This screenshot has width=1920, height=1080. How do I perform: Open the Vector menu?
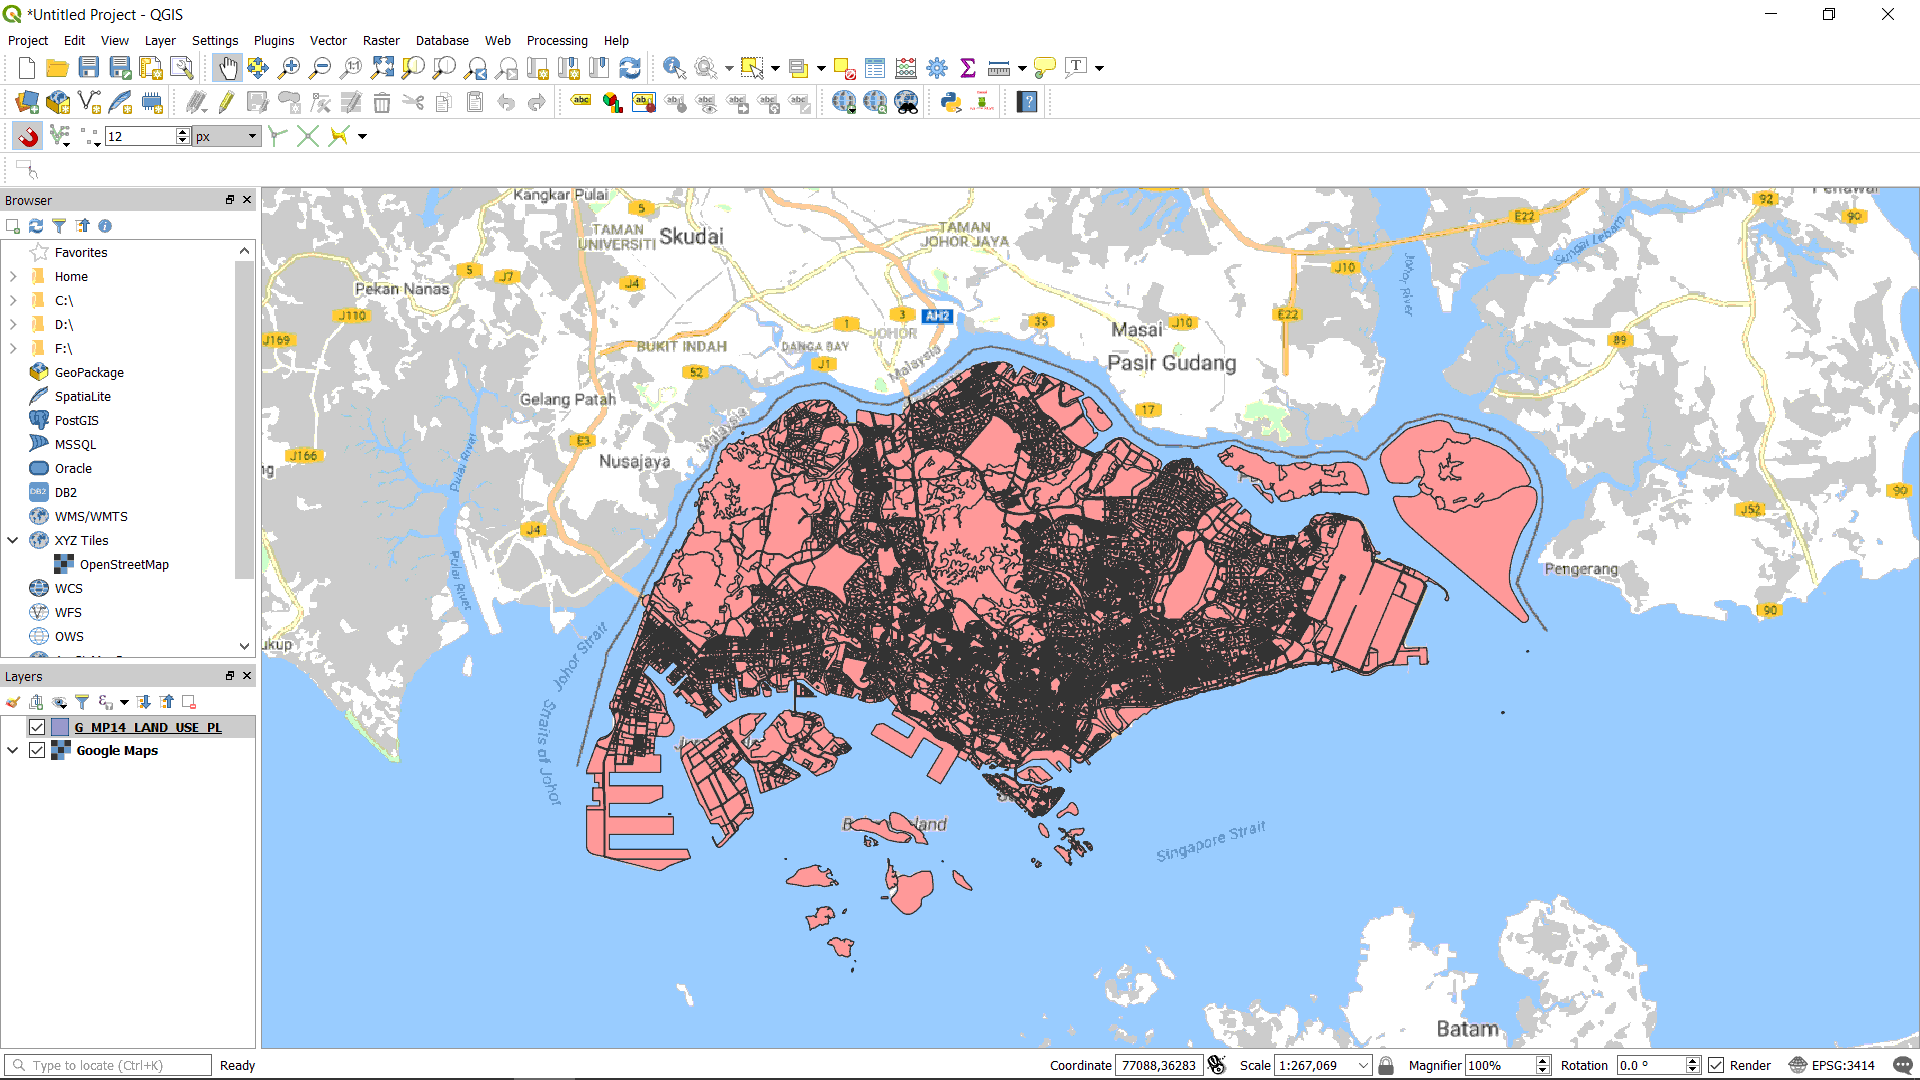click(328, 41)
